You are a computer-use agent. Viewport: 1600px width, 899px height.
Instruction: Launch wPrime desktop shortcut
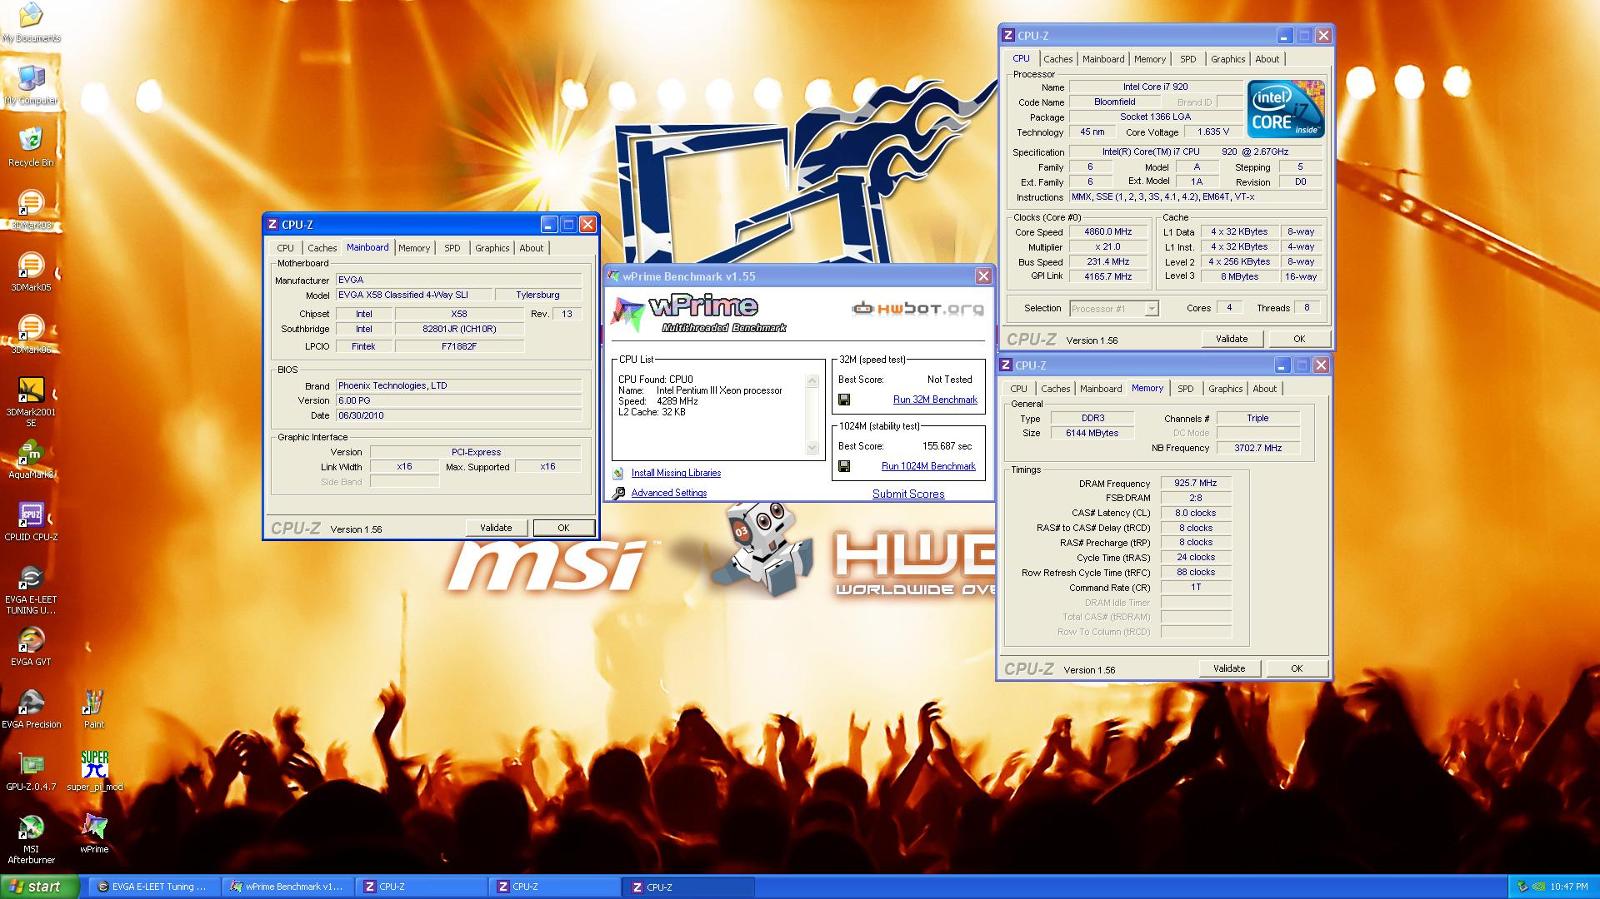tap(94, 833)
